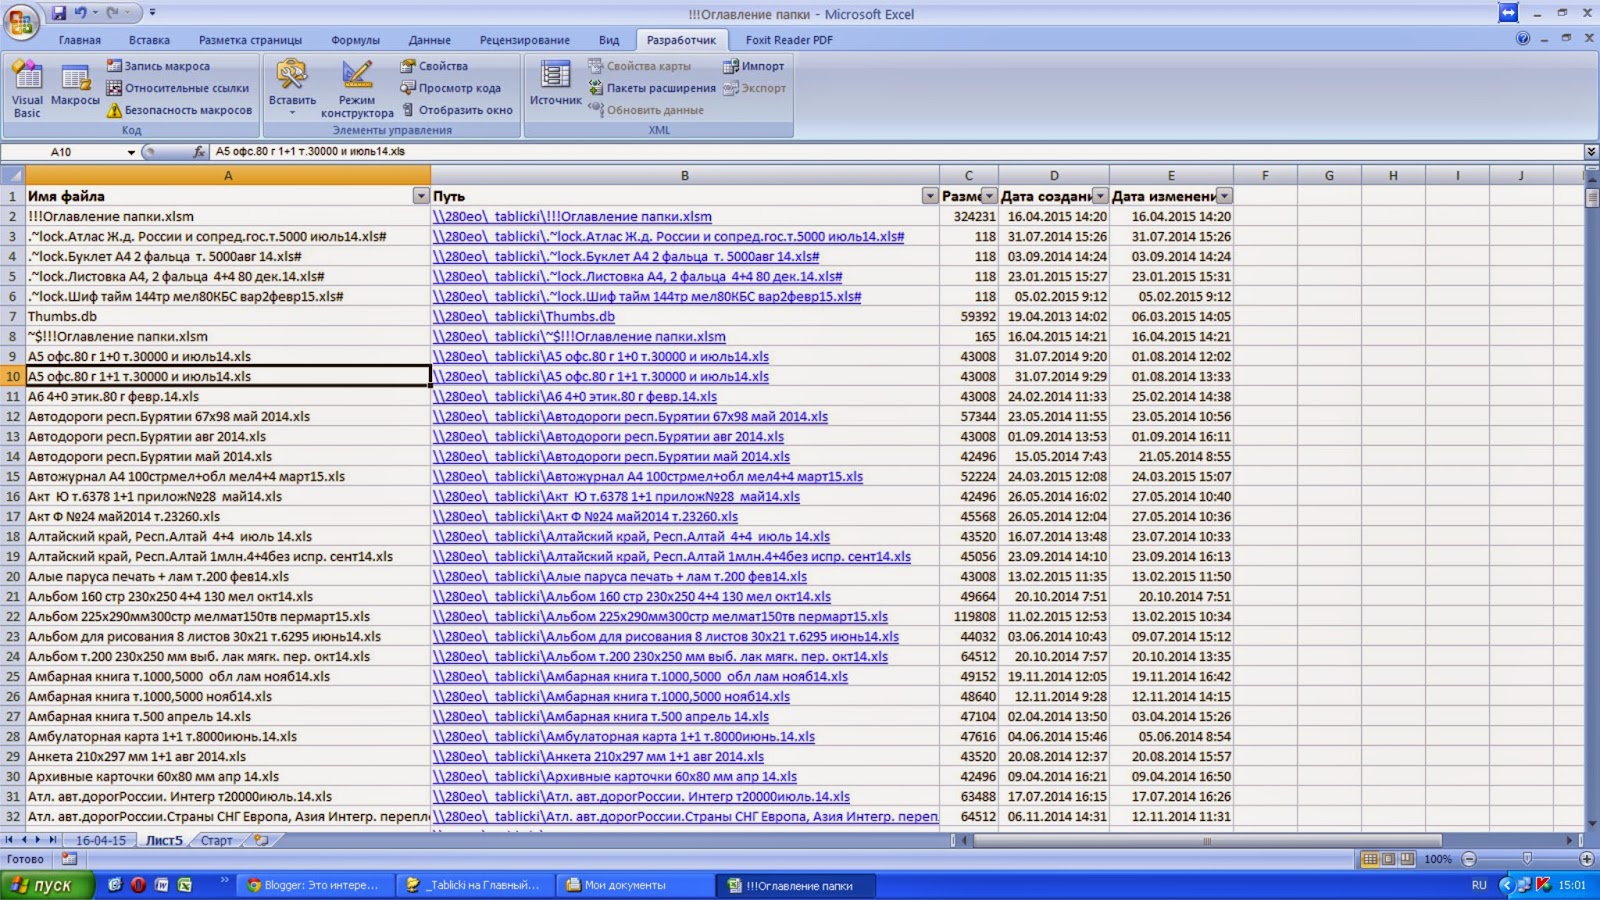1600x900 pixels.
Task: Click the Name Box showing A10
Action: click(x=62, y=152)
